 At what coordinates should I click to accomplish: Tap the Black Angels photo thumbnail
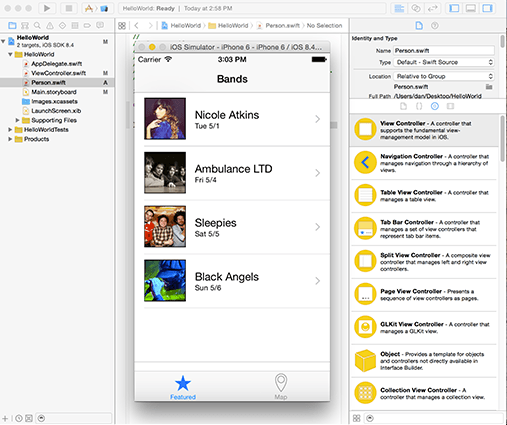[x=165, y=281]
